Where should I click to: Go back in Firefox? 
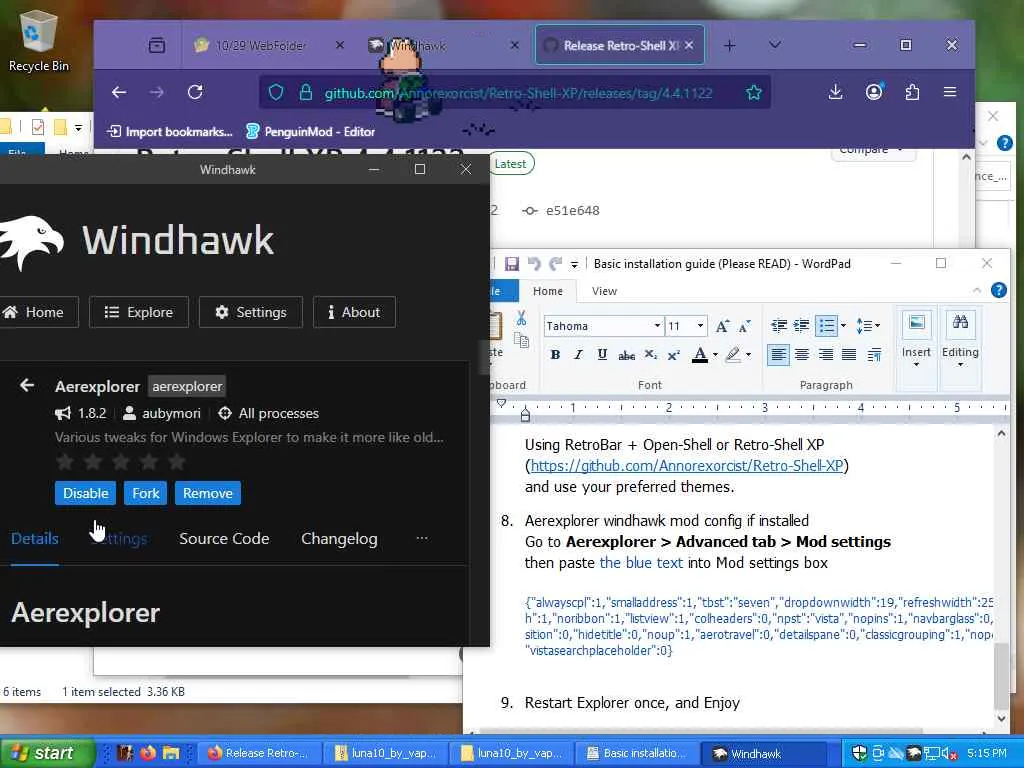(118, 92)
